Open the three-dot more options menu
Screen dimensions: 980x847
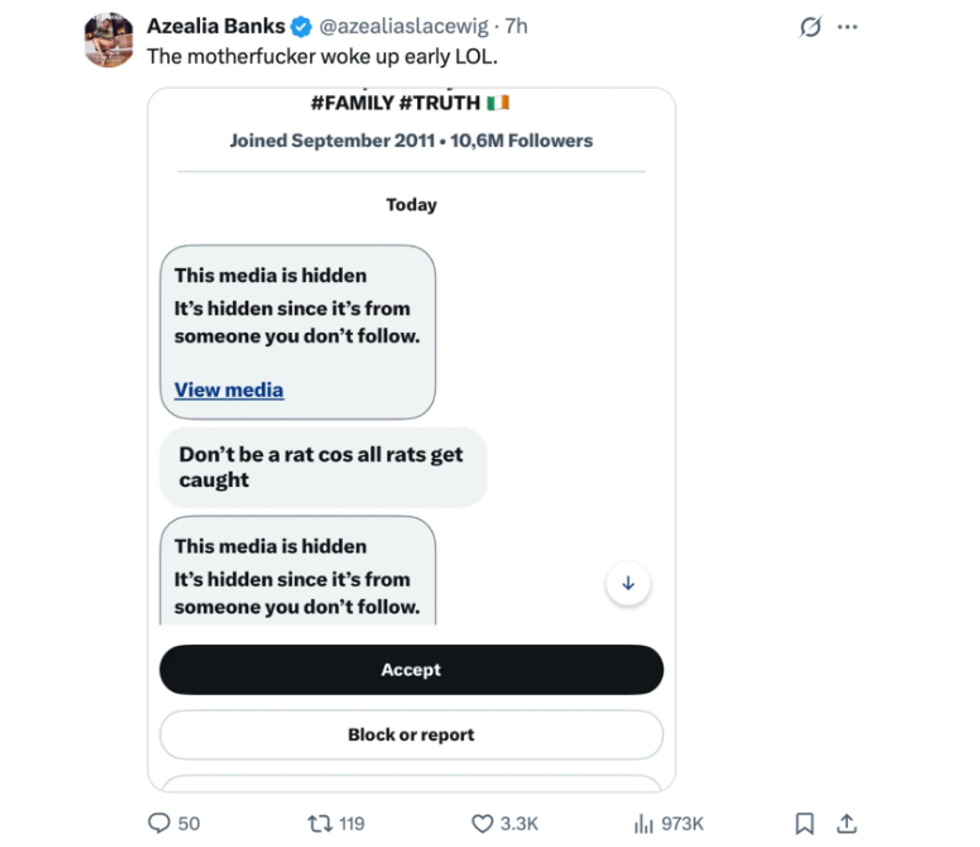847,28
